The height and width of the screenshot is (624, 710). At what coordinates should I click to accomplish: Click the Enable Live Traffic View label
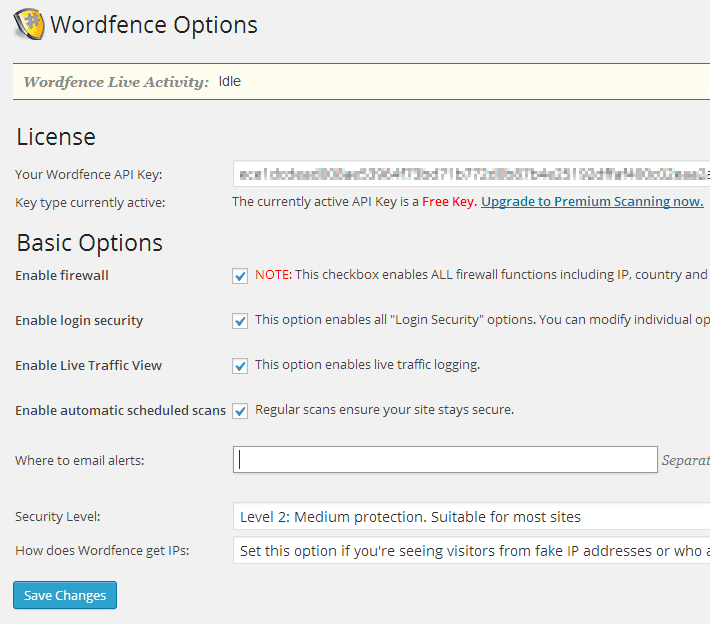89,365
